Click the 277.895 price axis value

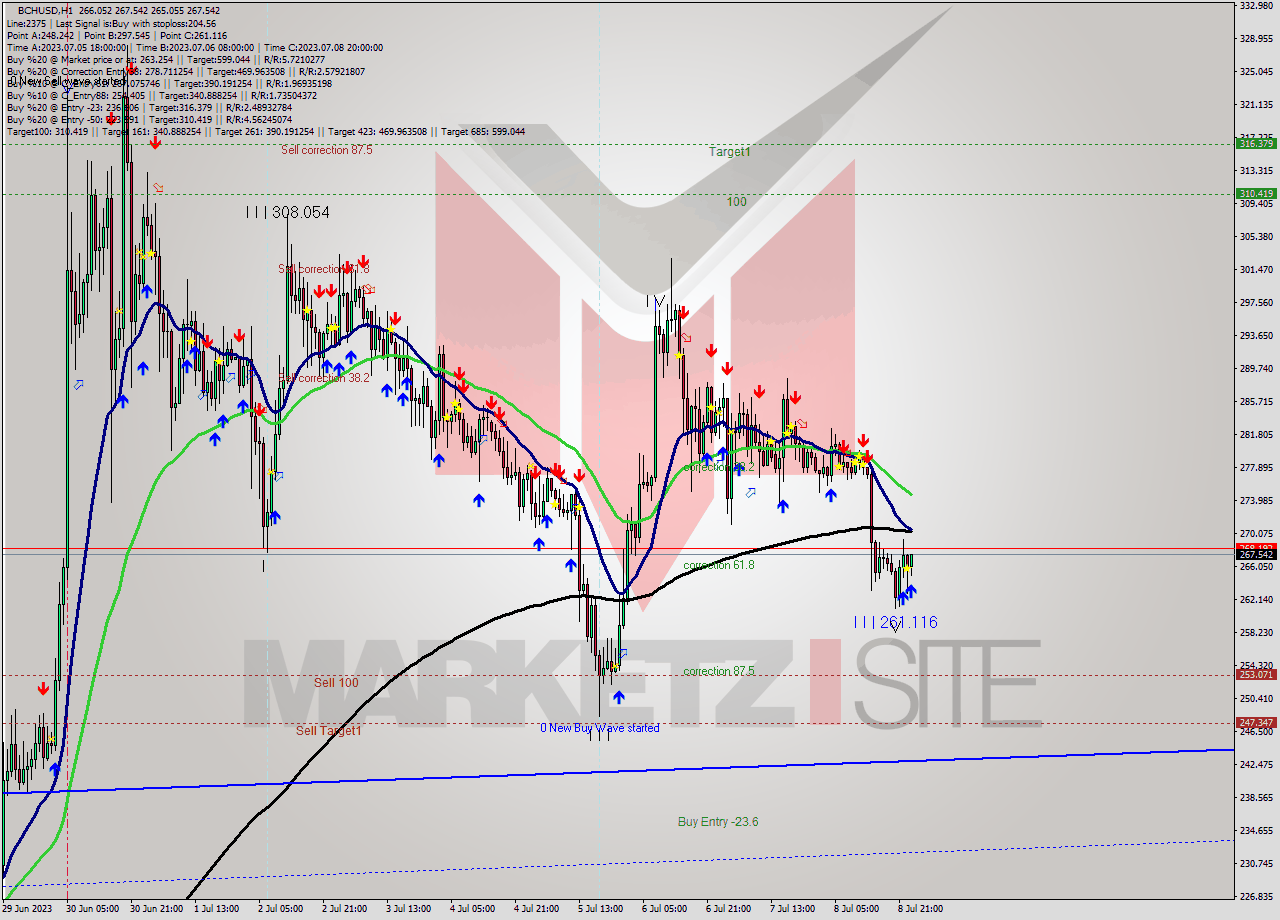click(1256, 468)
